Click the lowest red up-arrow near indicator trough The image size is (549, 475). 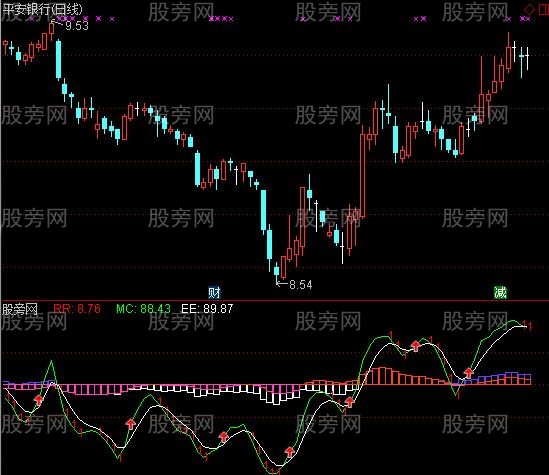(289, 452)
